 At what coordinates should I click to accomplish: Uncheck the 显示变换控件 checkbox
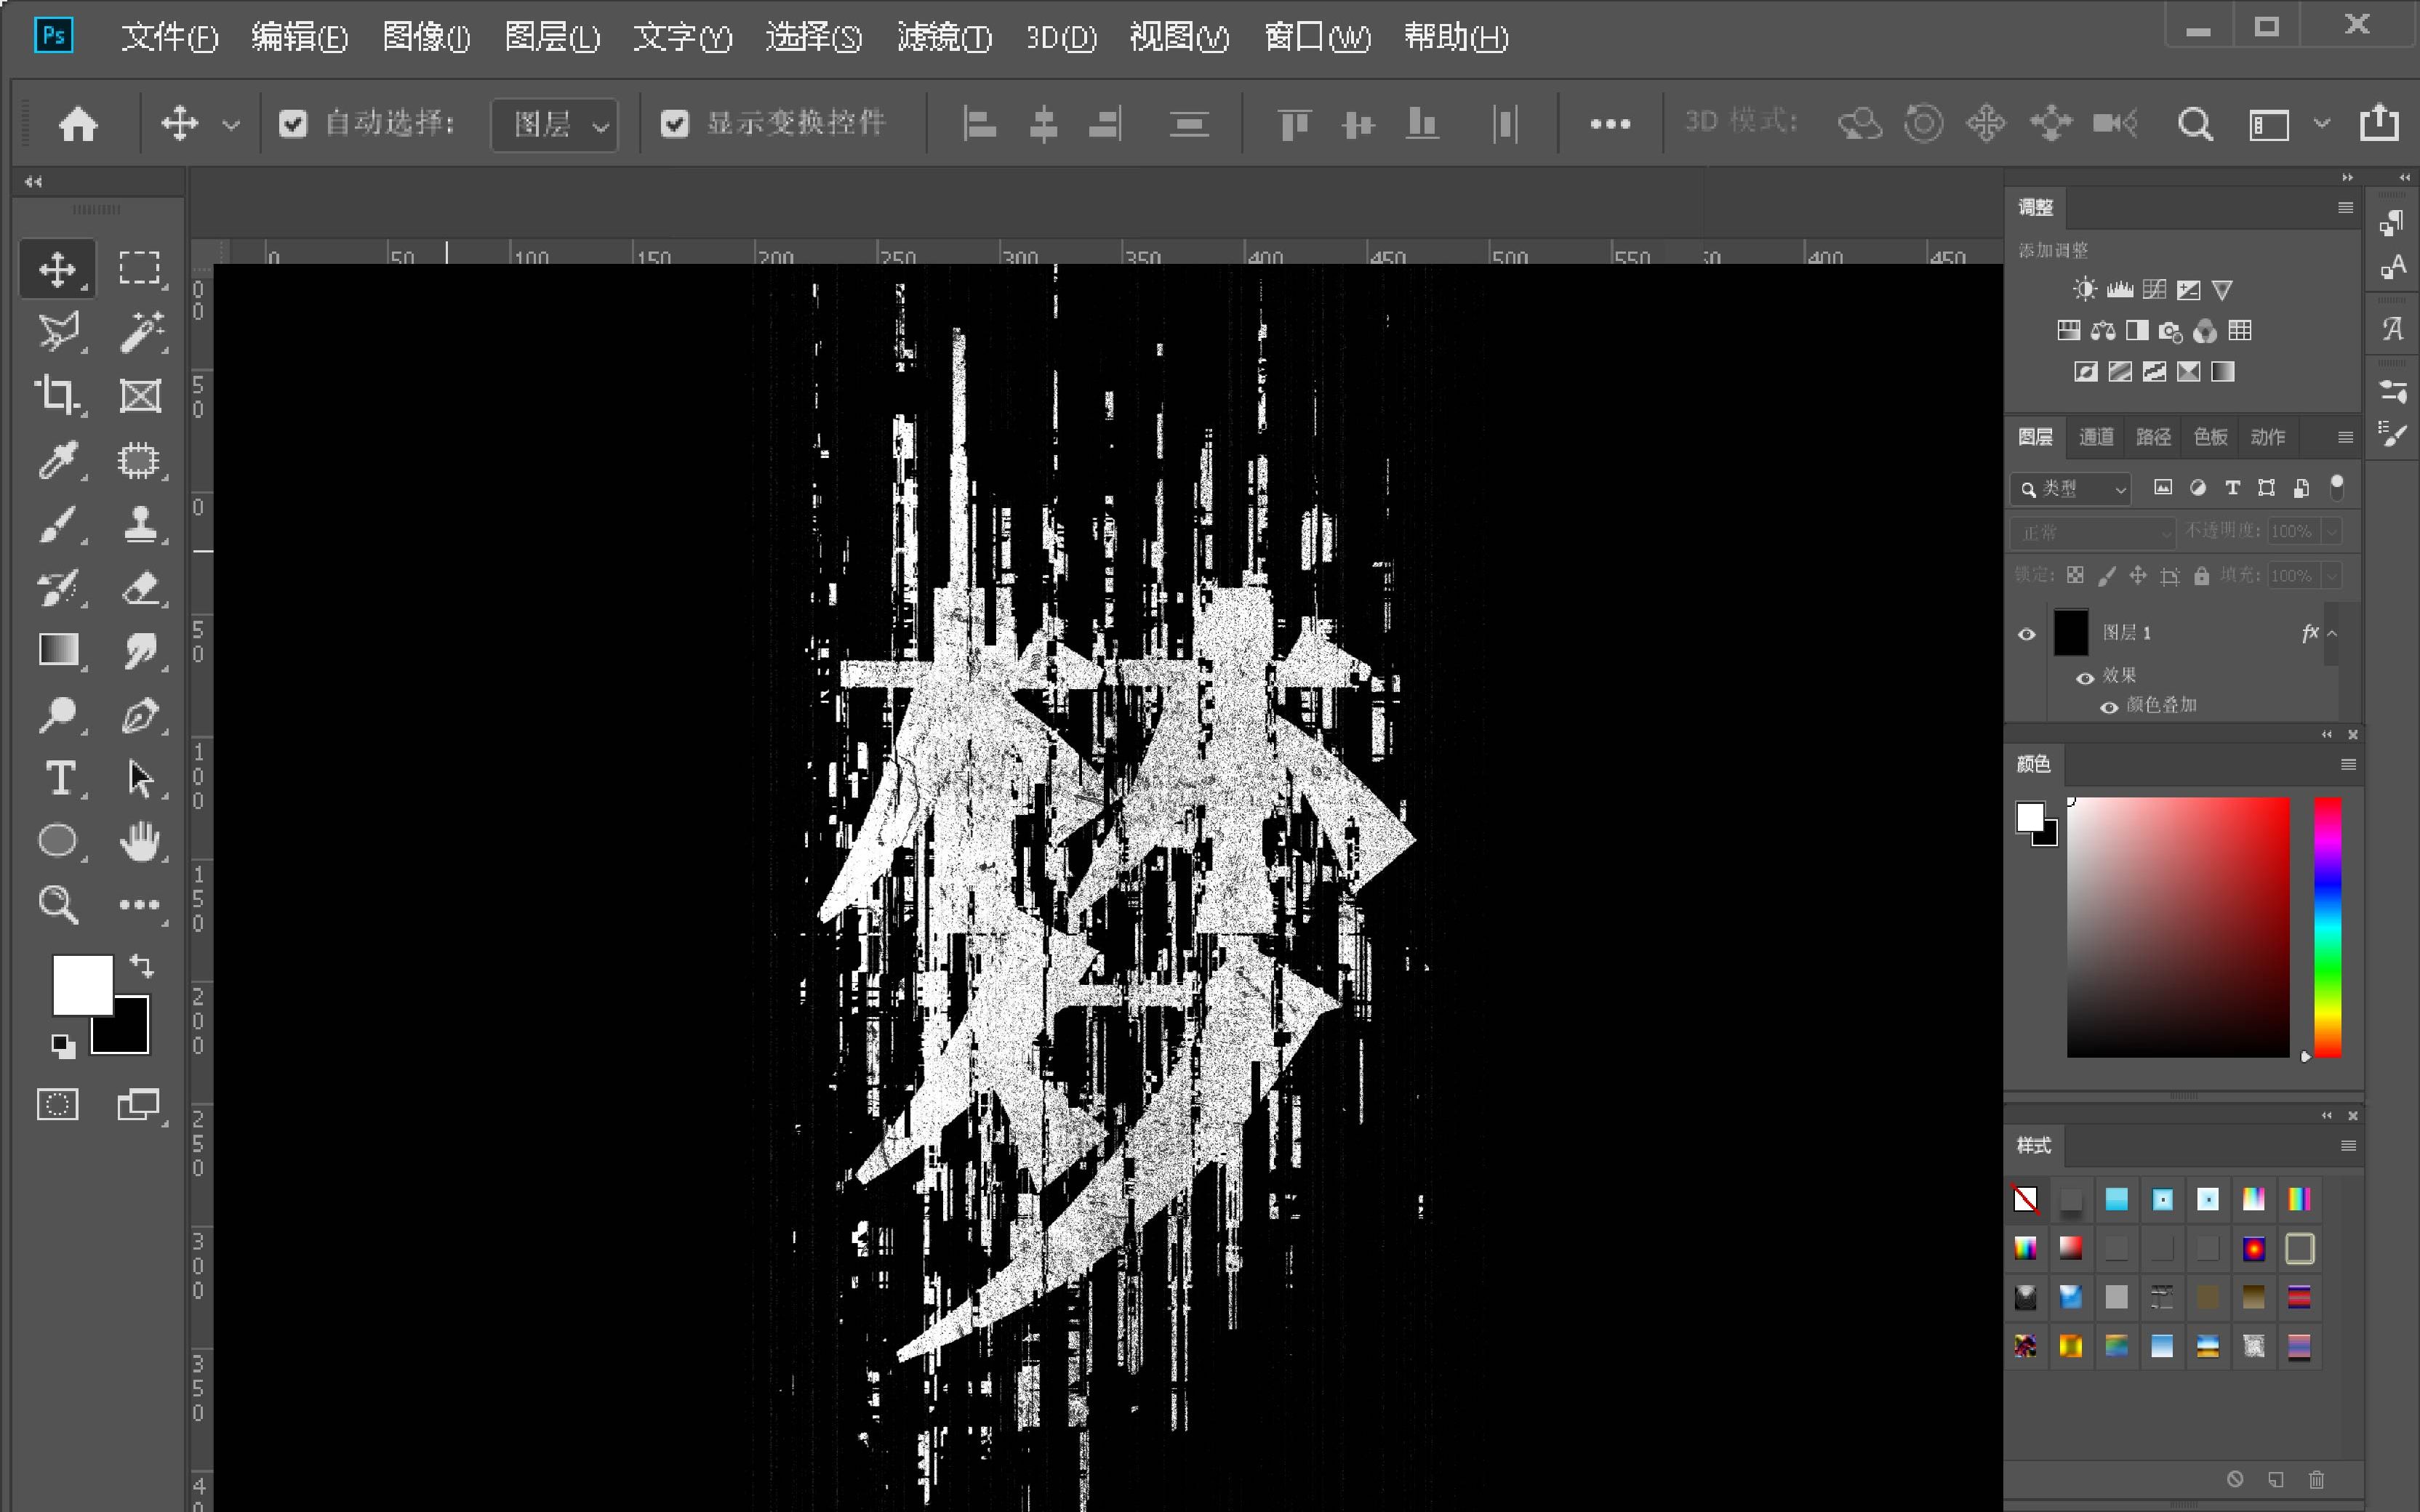pyautogui.click(x=675, y=124)
